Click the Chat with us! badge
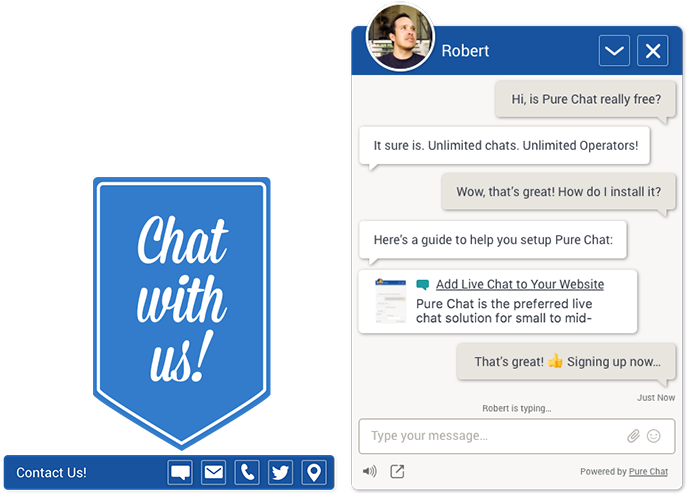The width and height of the screenshot is (687, 494). tap(182, 313)
